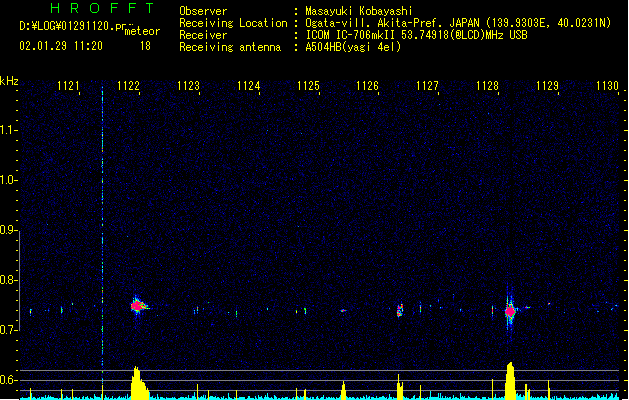Click the kHz axis unit label

[x=9, y=81]
